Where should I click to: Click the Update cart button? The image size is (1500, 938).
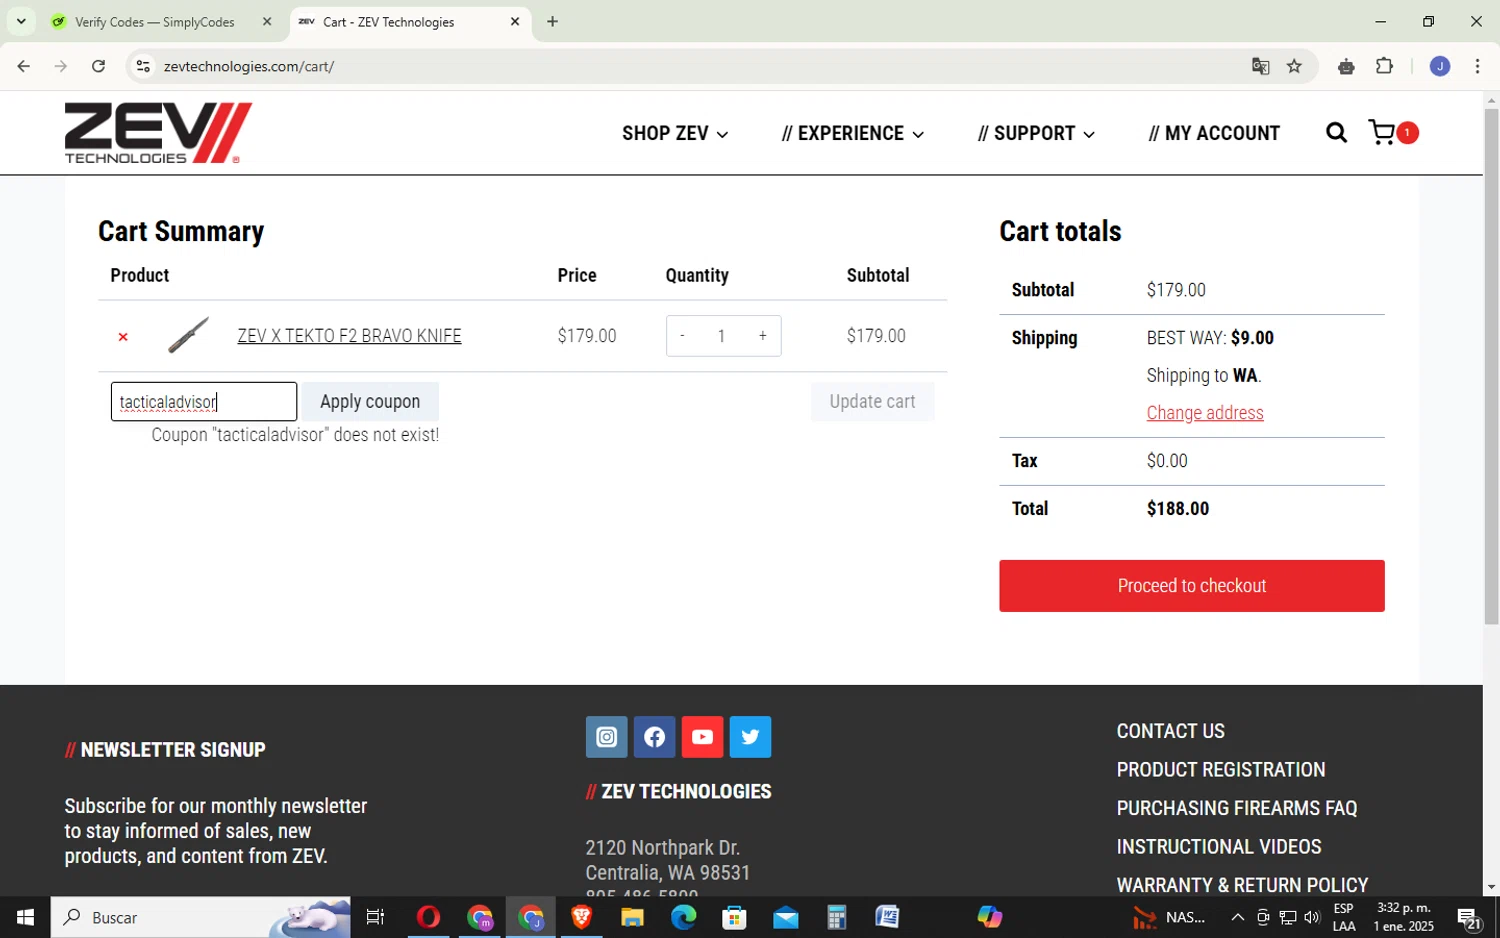[x=872, y=402]
